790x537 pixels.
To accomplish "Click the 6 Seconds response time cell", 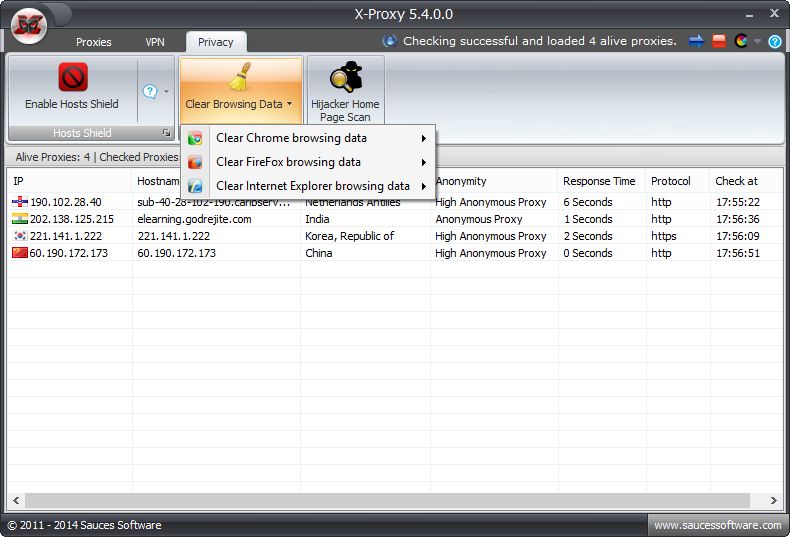I will click(588, 202).
